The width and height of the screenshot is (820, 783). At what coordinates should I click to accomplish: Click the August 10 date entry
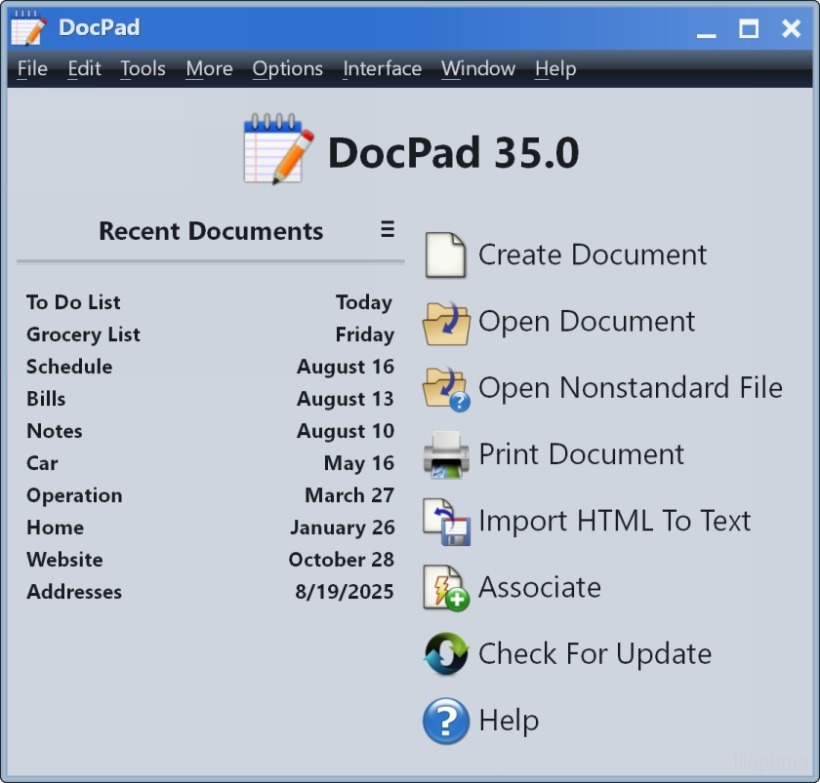coord(345,431)
